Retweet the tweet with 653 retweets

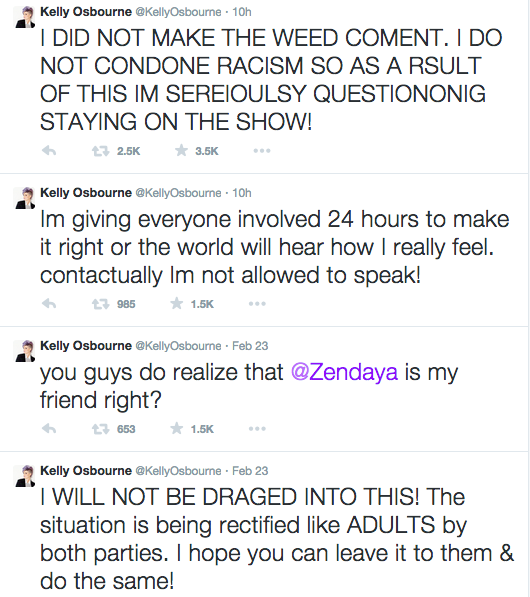pos(101,429)
